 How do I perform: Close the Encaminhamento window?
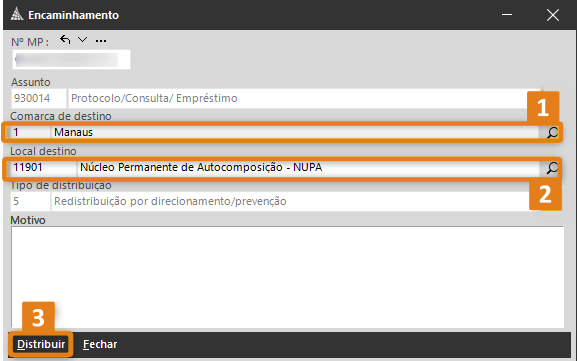pyautogui.click(x=553, y=15)
